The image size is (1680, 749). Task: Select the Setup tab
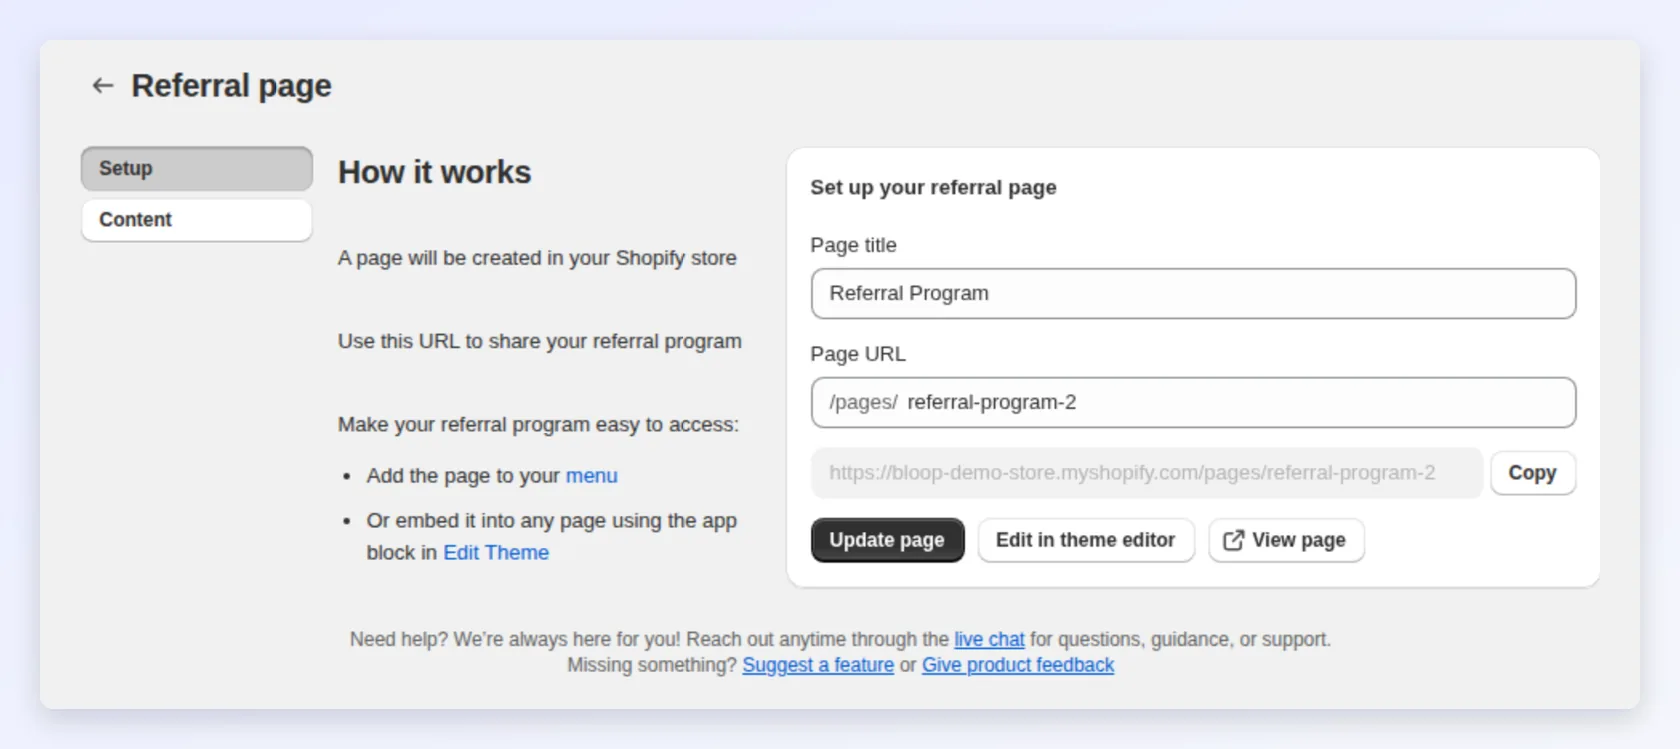click(x=197, y=169)
